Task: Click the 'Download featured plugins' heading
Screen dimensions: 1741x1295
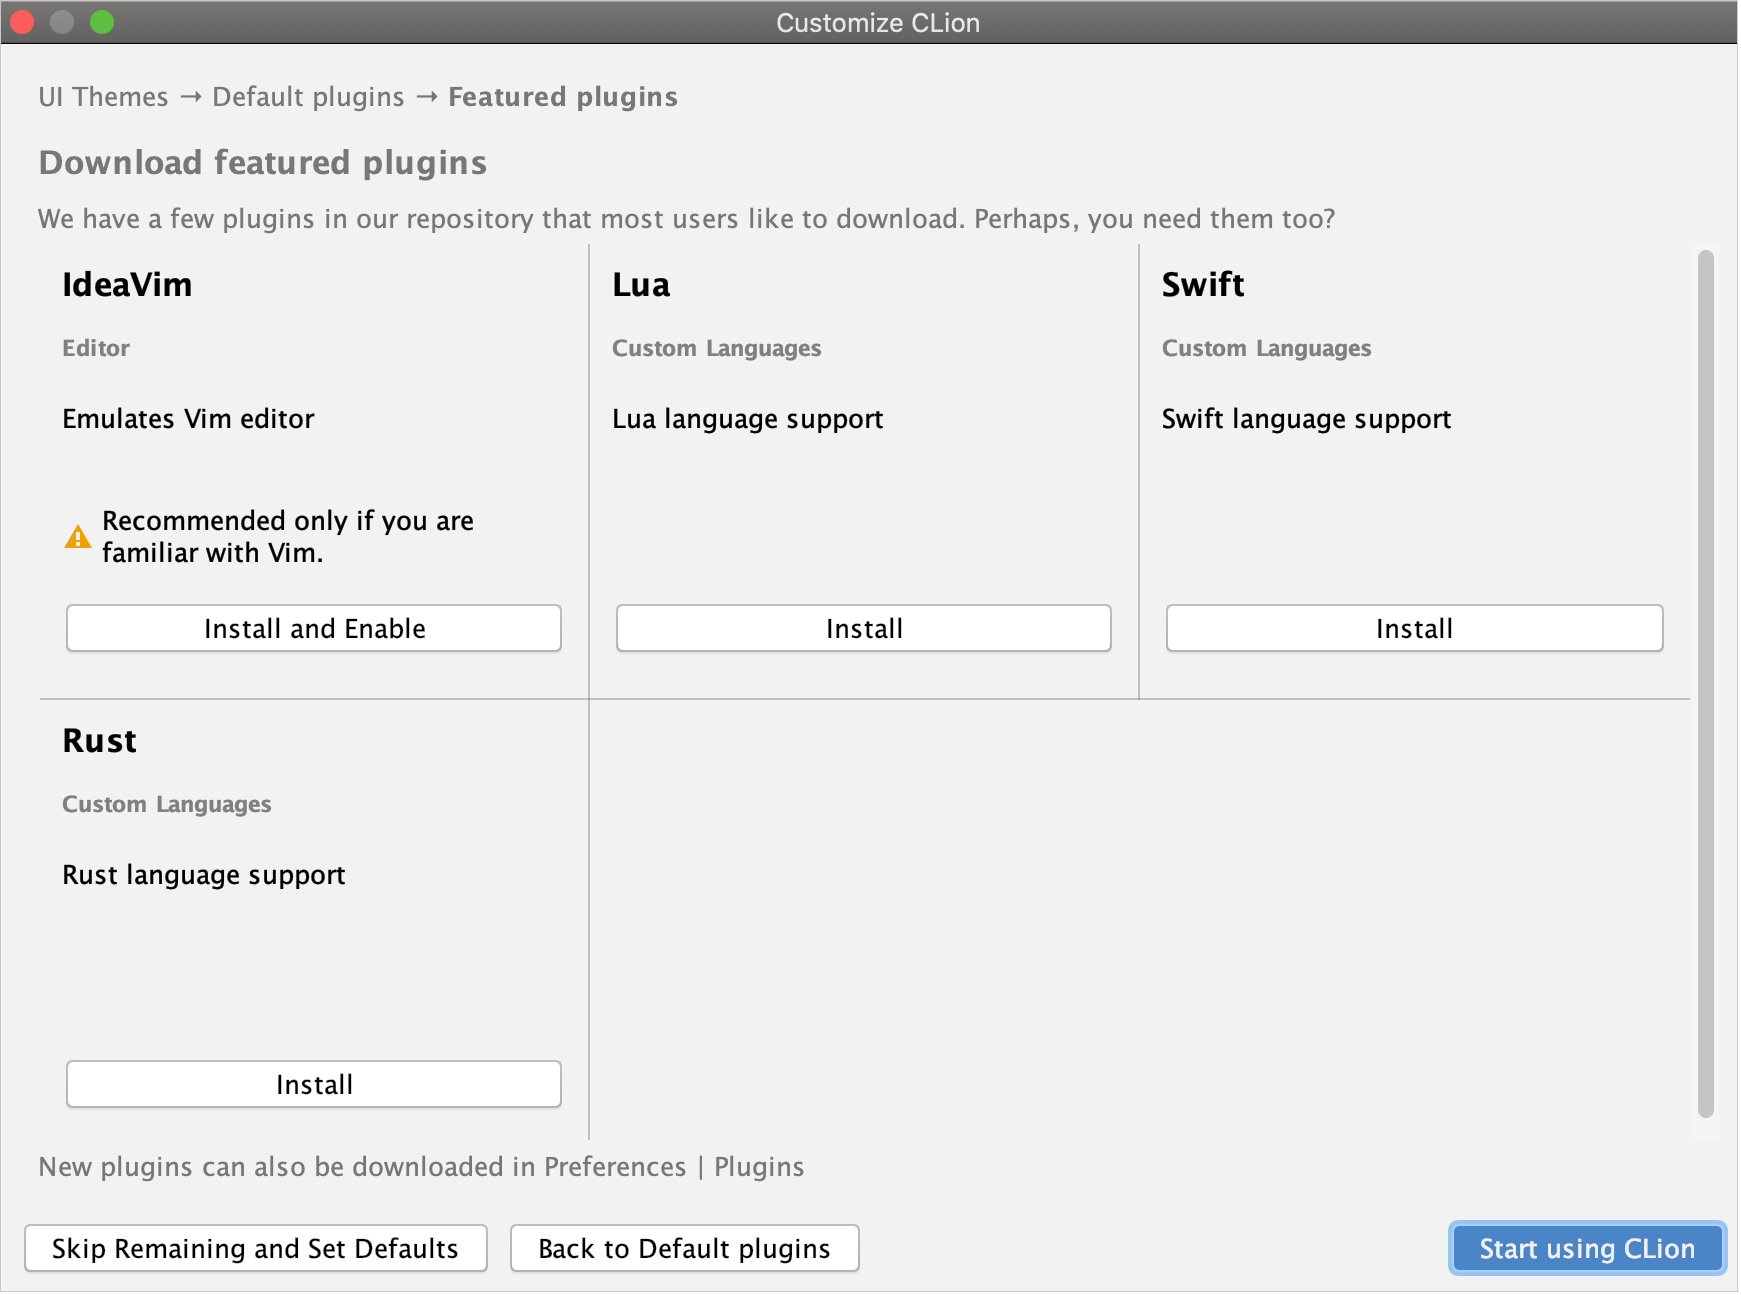Action: [x=263, y=163]
